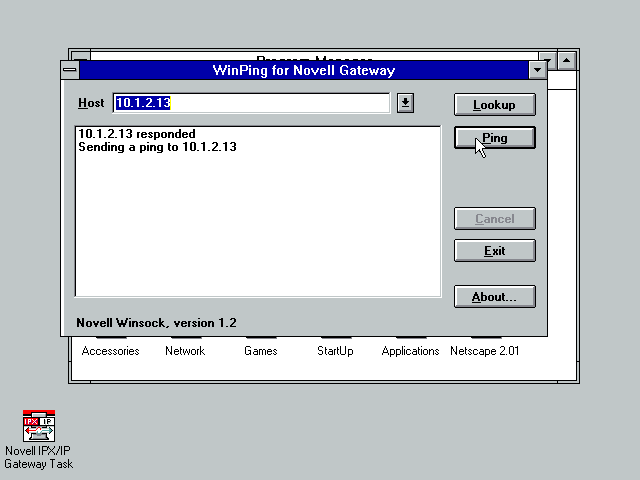Click the Lookup button
Screen dimensions: 640x480
(x=494, y=105)
